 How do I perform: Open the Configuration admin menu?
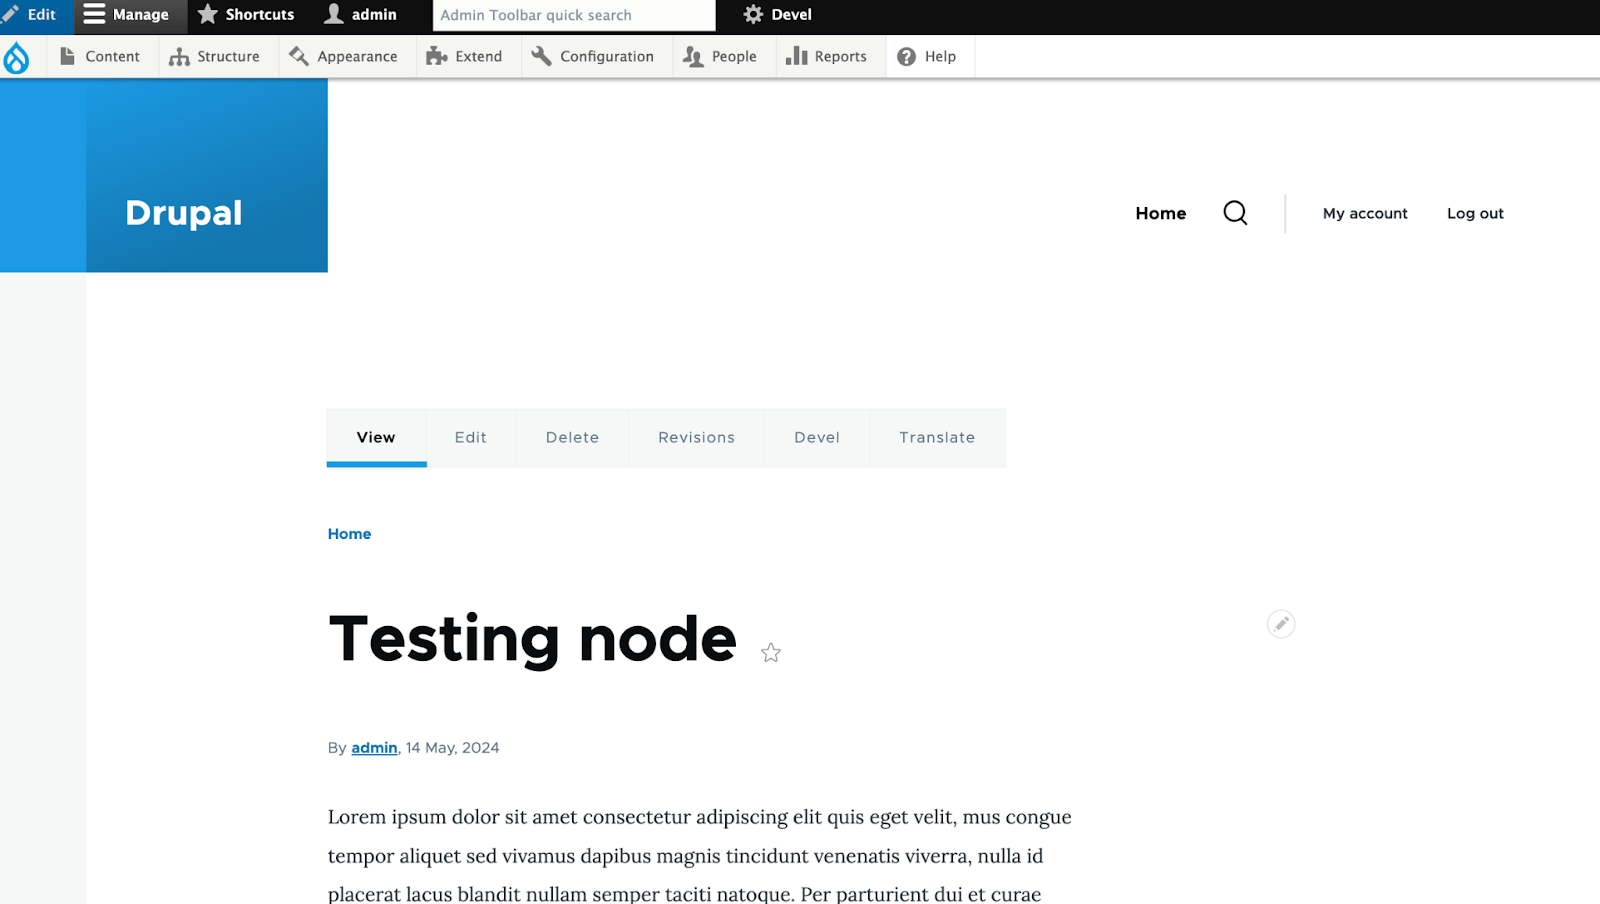(594, 57)
